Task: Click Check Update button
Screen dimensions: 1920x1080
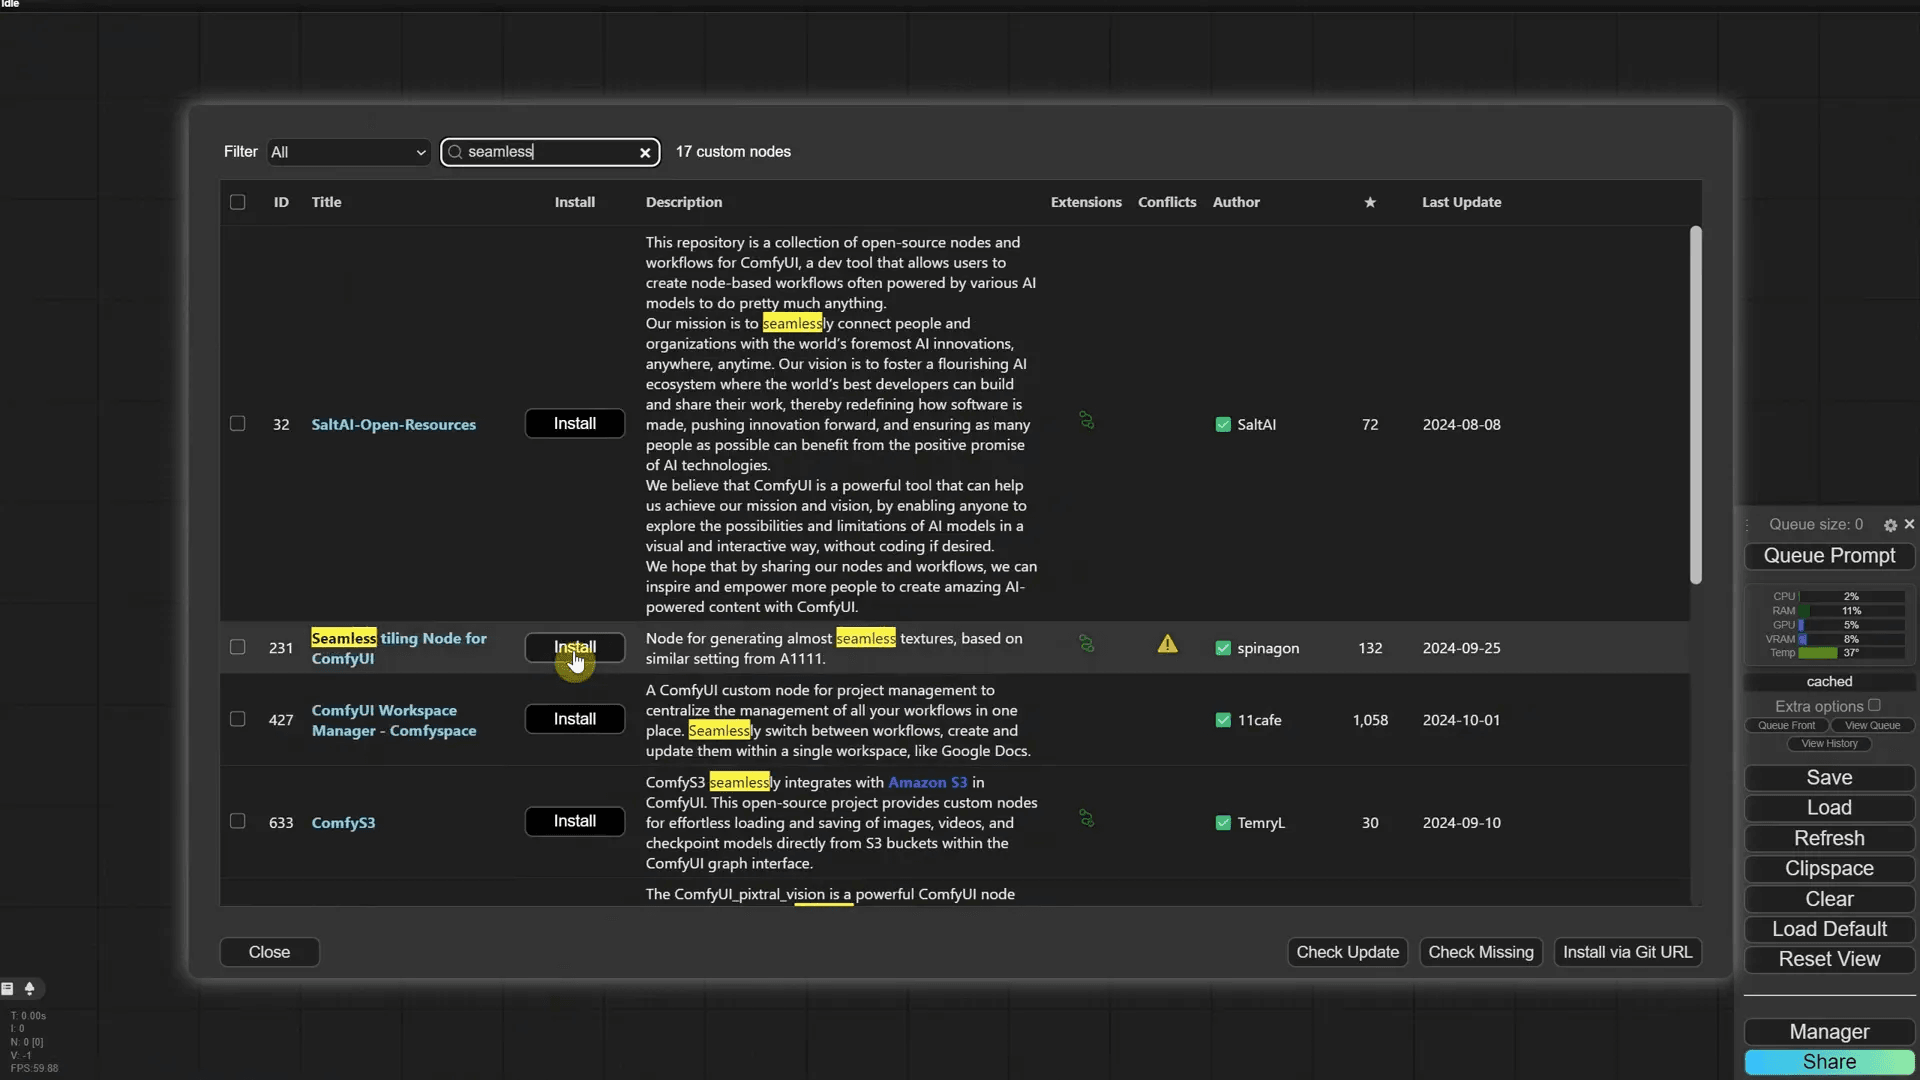Action: click(1347, 952)
